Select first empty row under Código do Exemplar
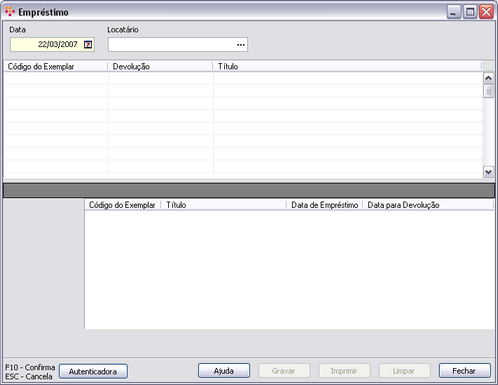498x385 pixels. pos(56,78)
